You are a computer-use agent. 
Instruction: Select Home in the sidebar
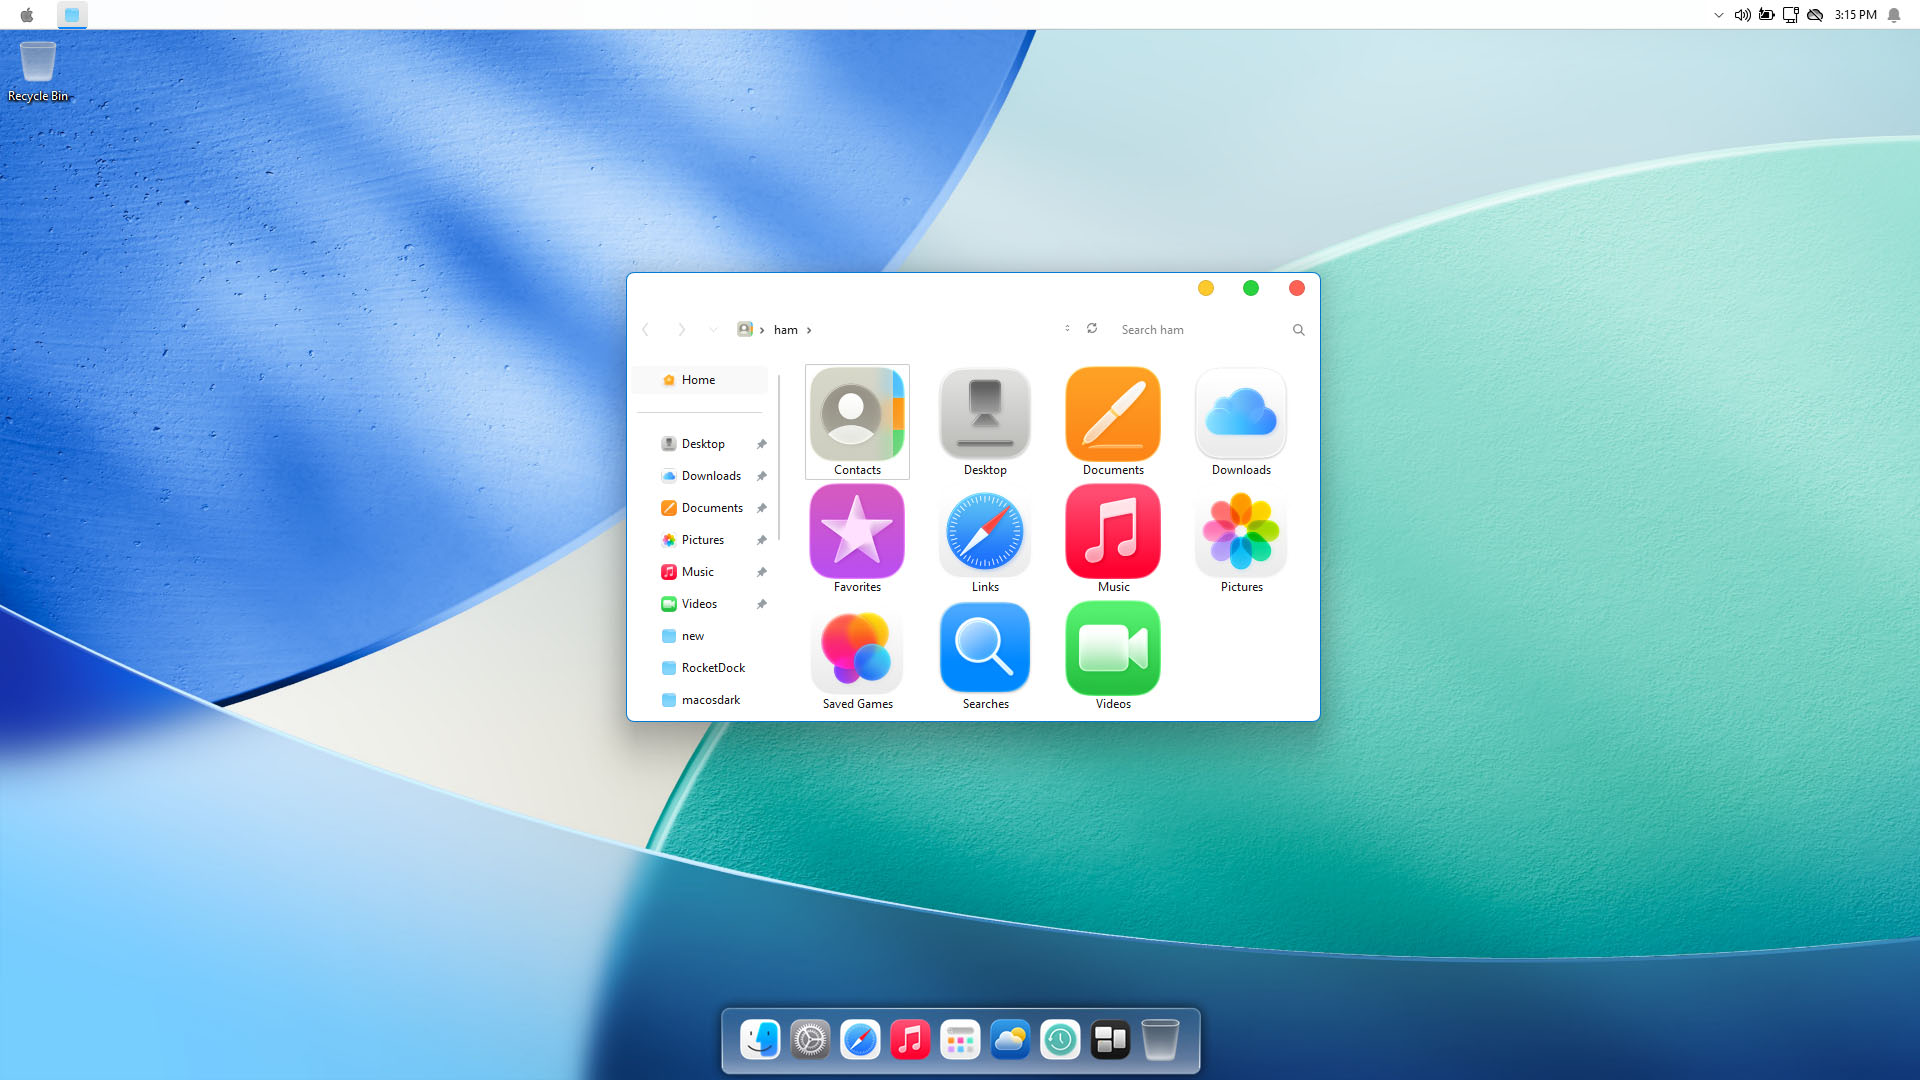[x=698, y=380]
